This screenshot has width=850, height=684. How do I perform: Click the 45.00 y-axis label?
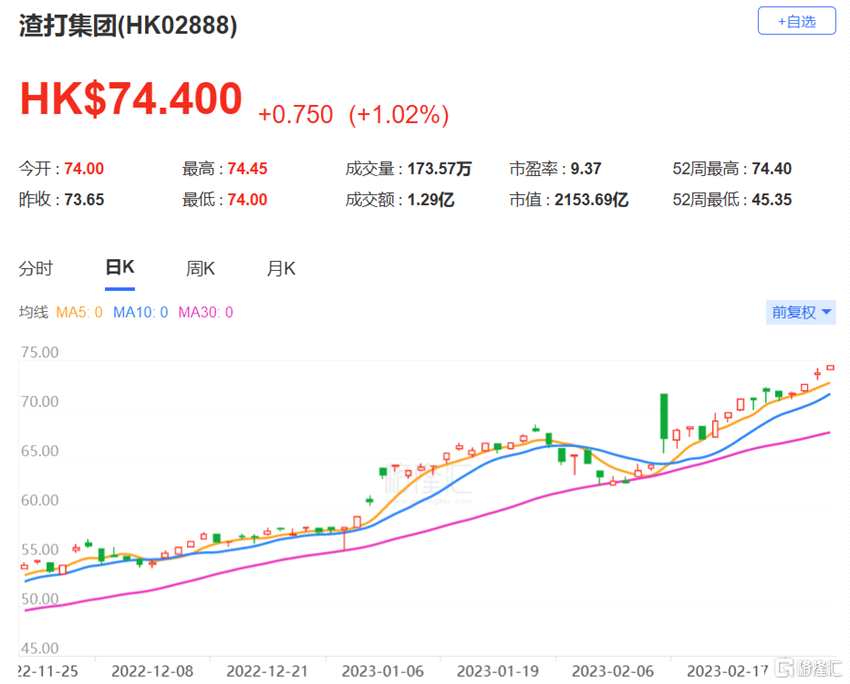coord(40,648)
